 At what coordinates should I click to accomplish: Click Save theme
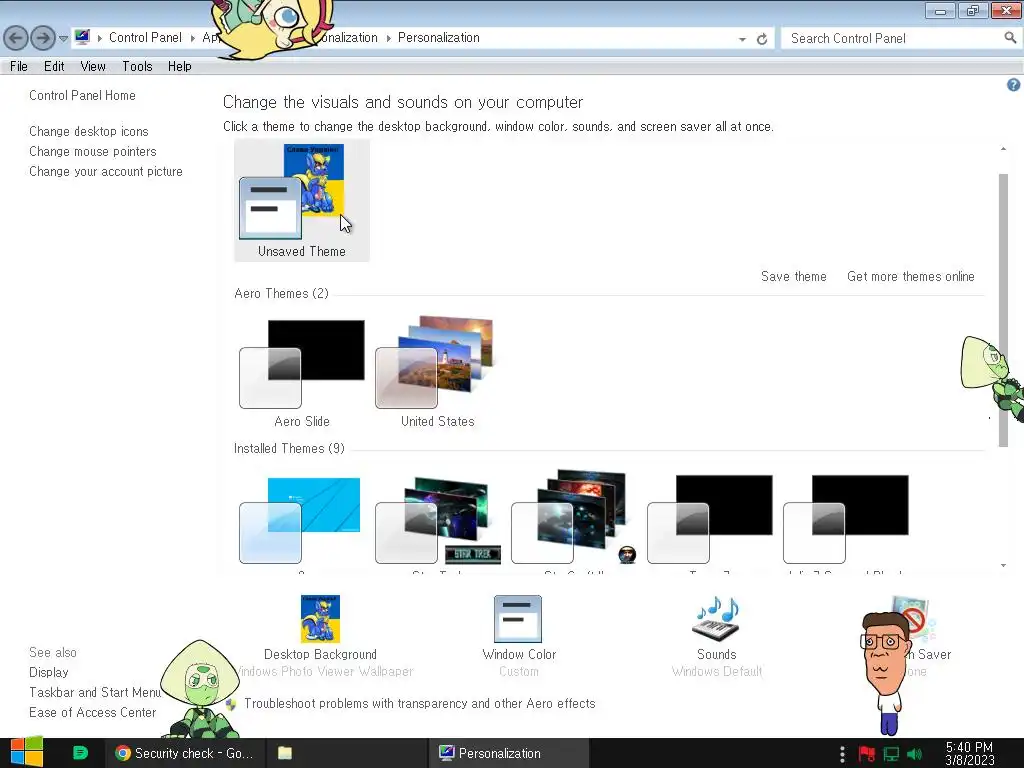click(793, 276)
